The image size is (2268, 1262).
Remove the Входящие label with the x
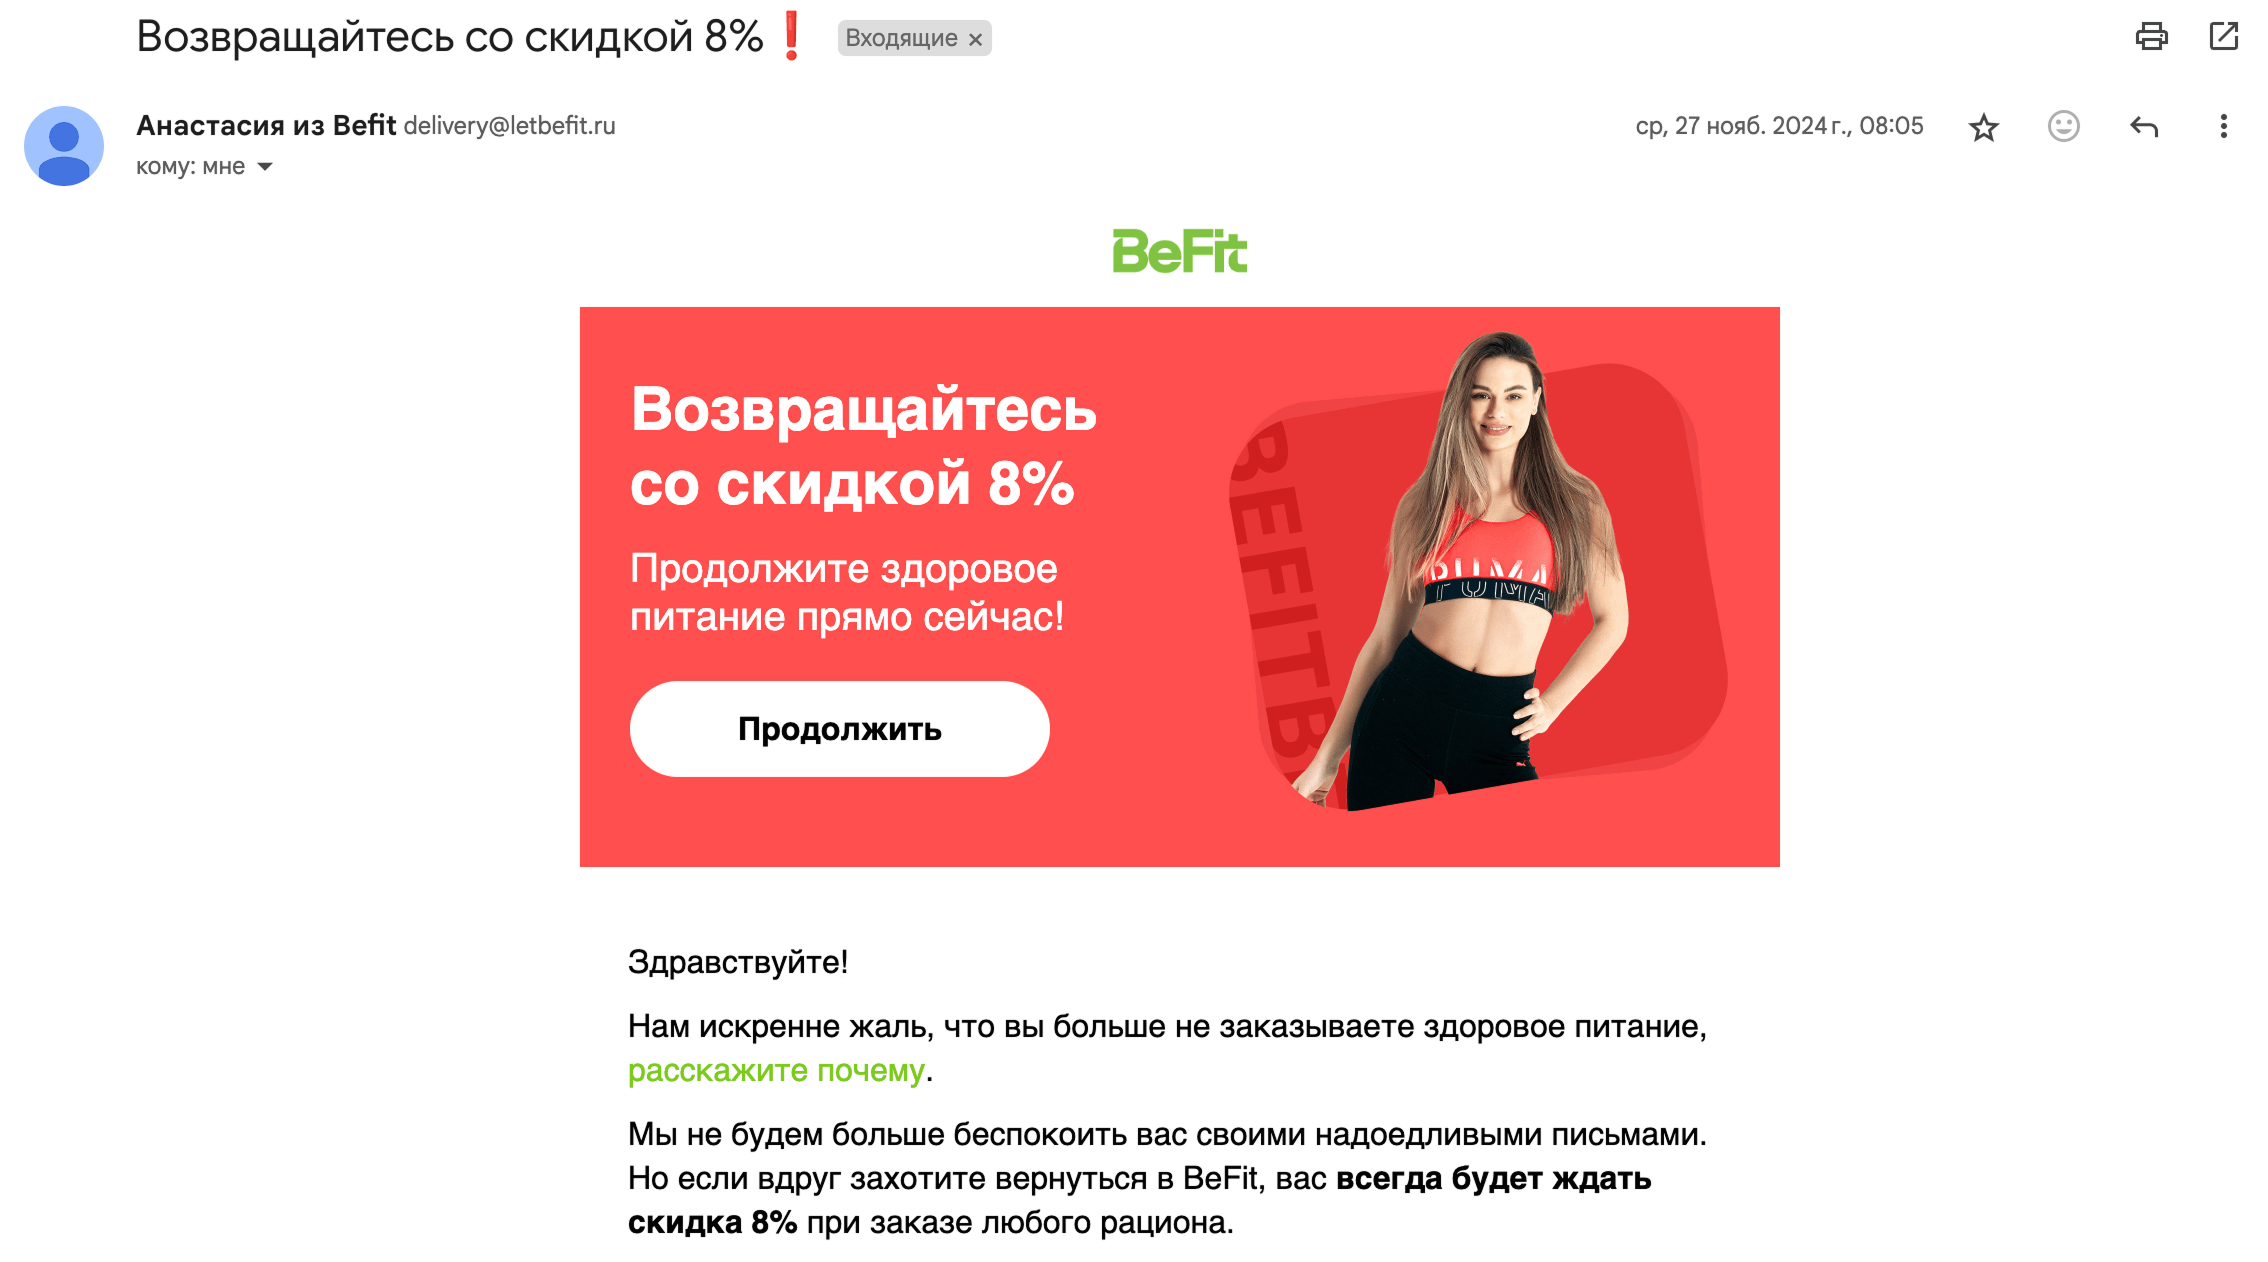[975, 39]
